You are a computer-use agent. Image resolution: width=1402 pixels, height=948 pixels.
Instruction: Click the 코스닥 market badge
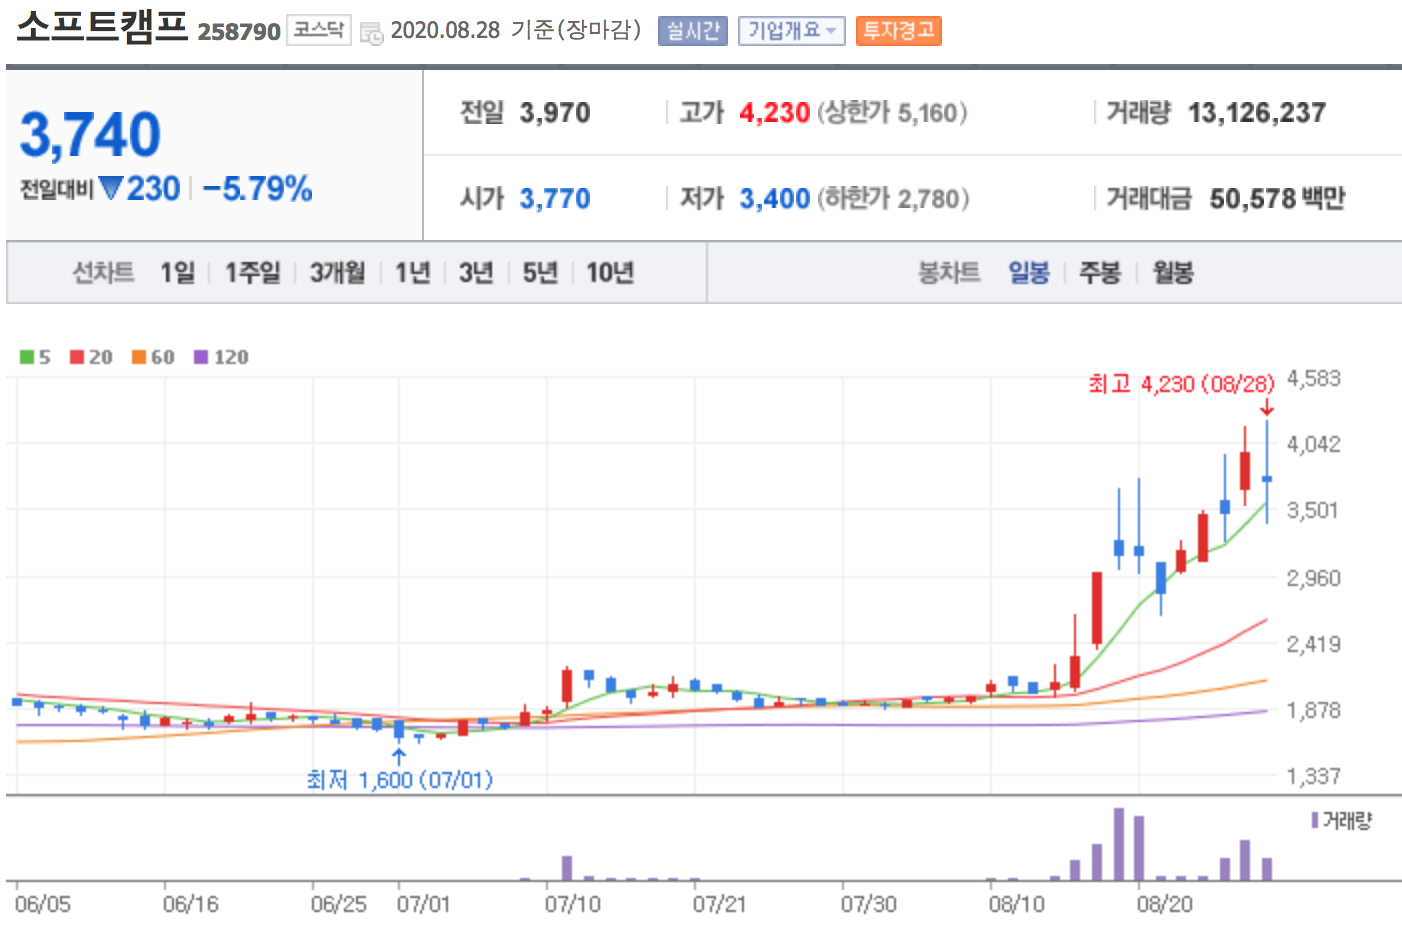(319, 30)
